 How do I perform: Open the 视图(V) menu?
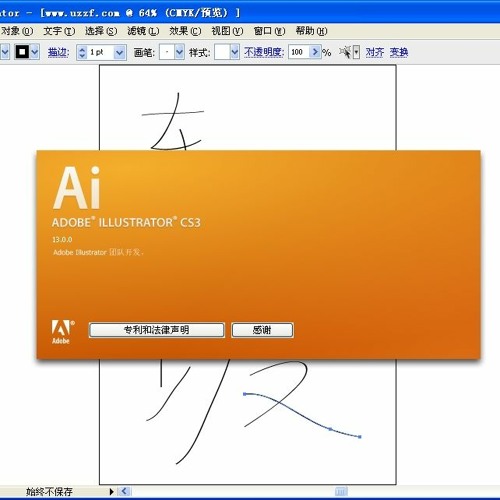(x=227, y=31)
